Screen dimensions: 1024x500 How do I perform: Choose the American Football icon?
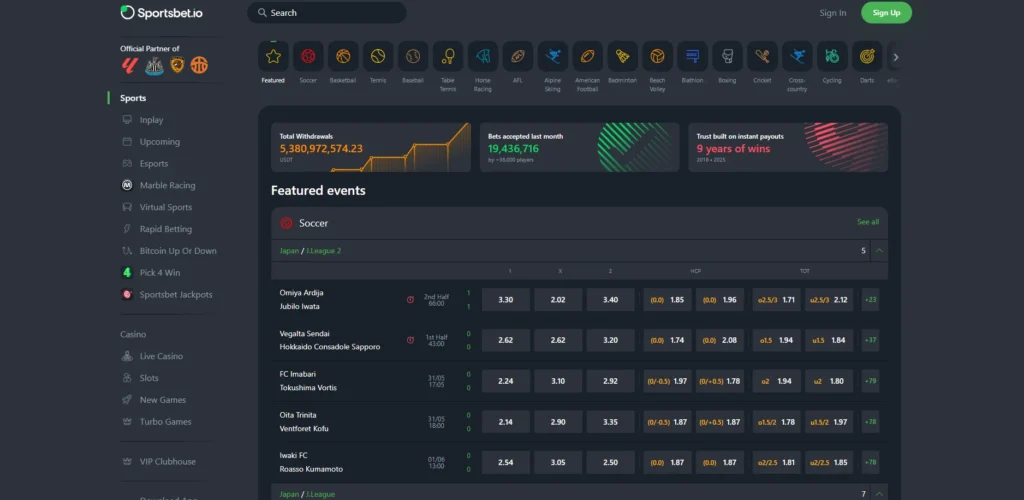(x=588, y=57)
